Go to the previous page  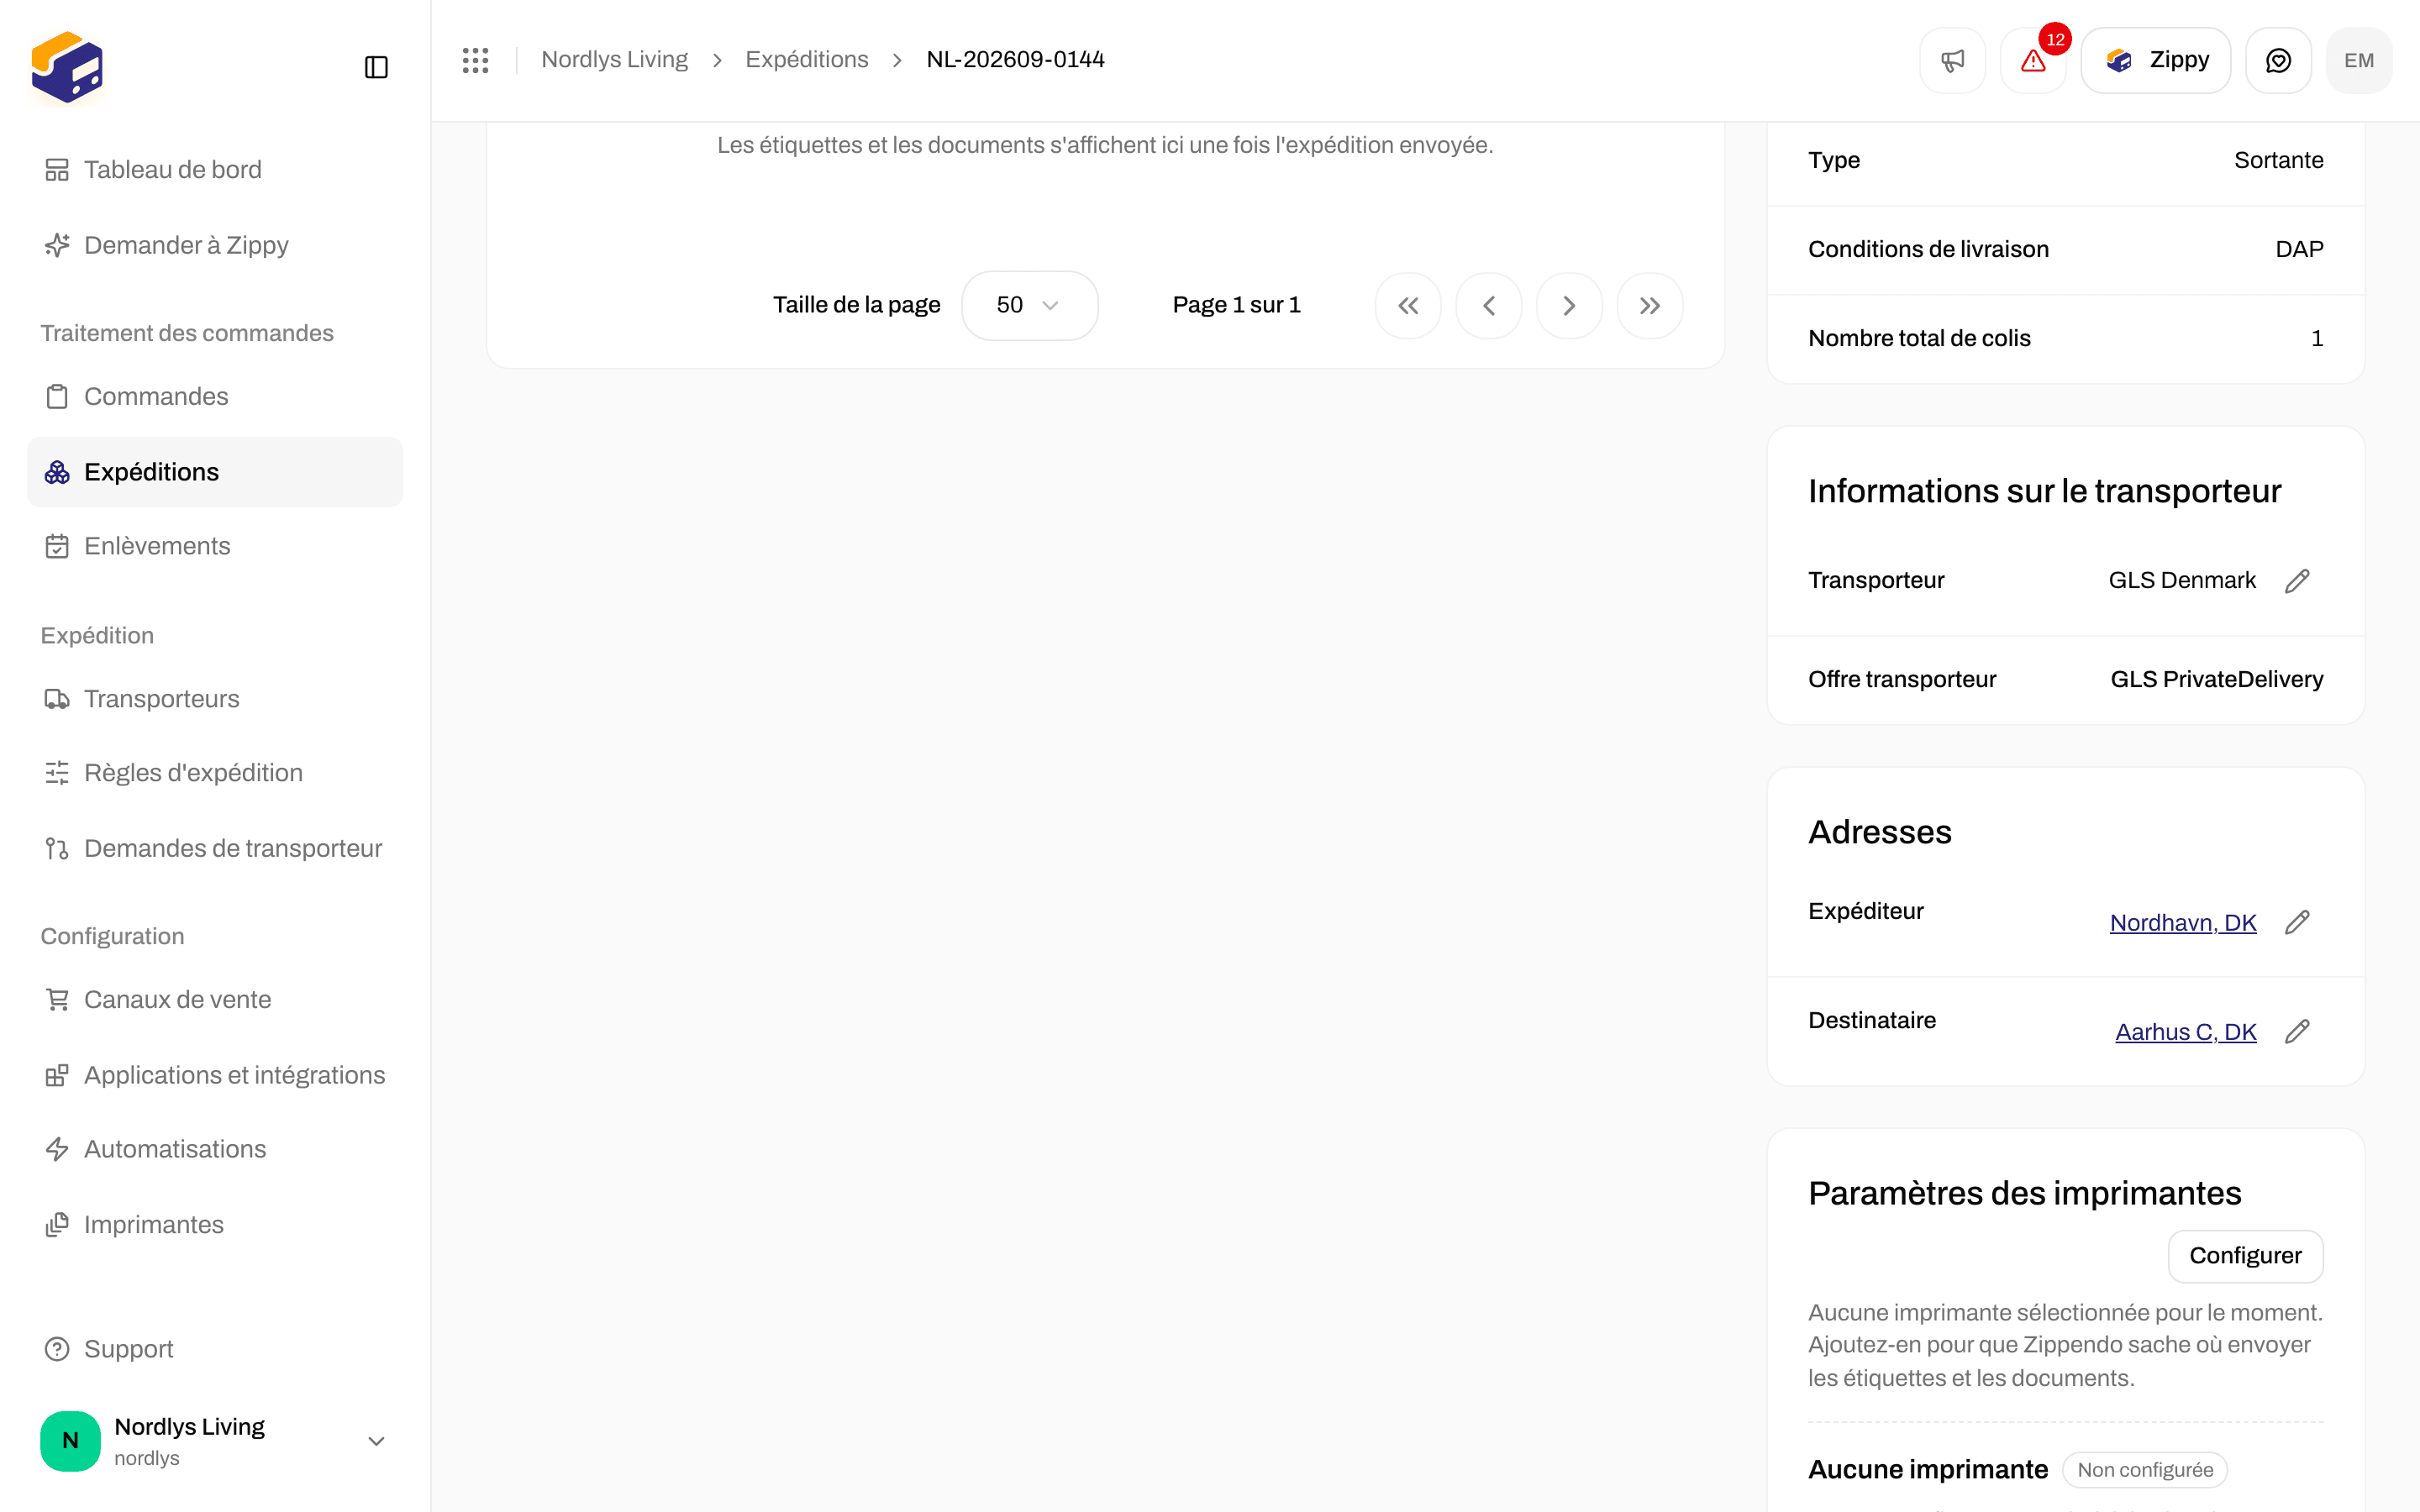1489,306
